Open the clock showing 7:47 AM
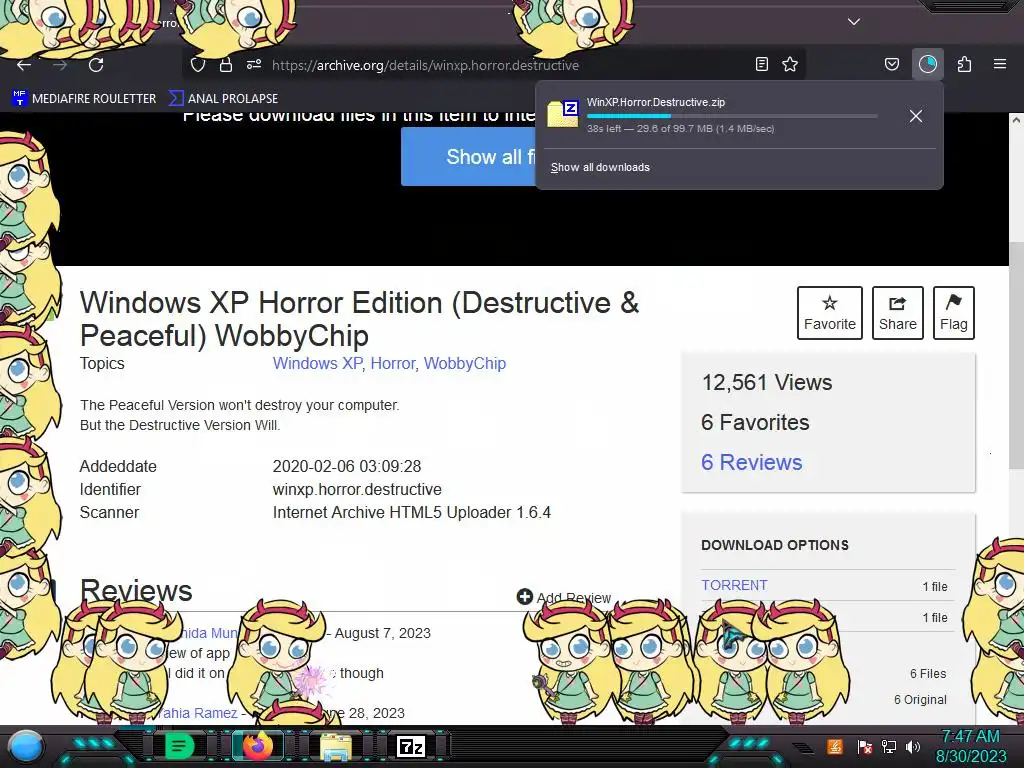Viewport: 1024px width, 768px height. point(970,746)
